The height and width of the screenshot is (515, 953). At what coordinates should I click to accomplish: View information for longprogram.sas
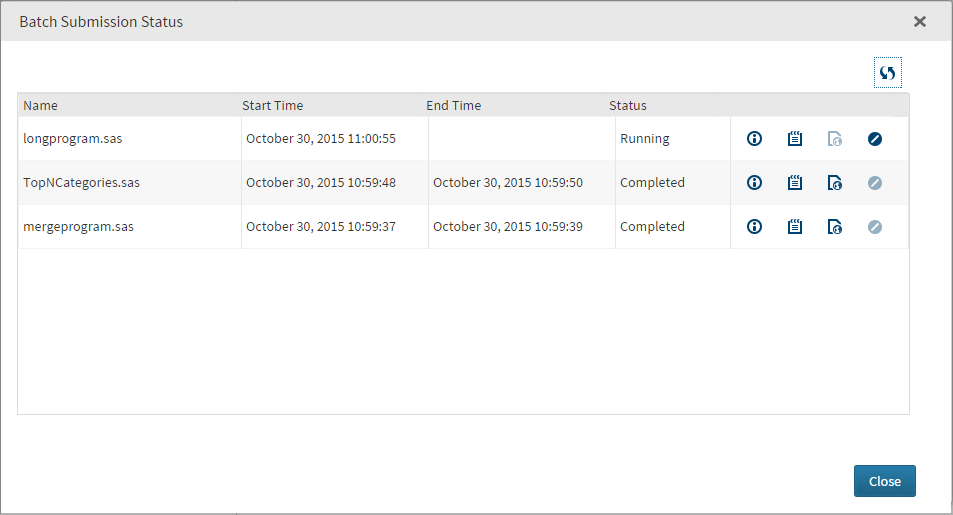(x=755, y=139)
